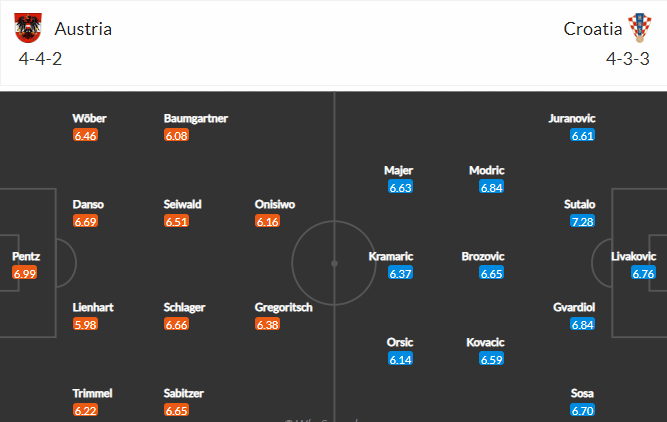This screenshot has height=422, width=667.
Task: Click the Croatia team crest icon
Action: point(640,28)
